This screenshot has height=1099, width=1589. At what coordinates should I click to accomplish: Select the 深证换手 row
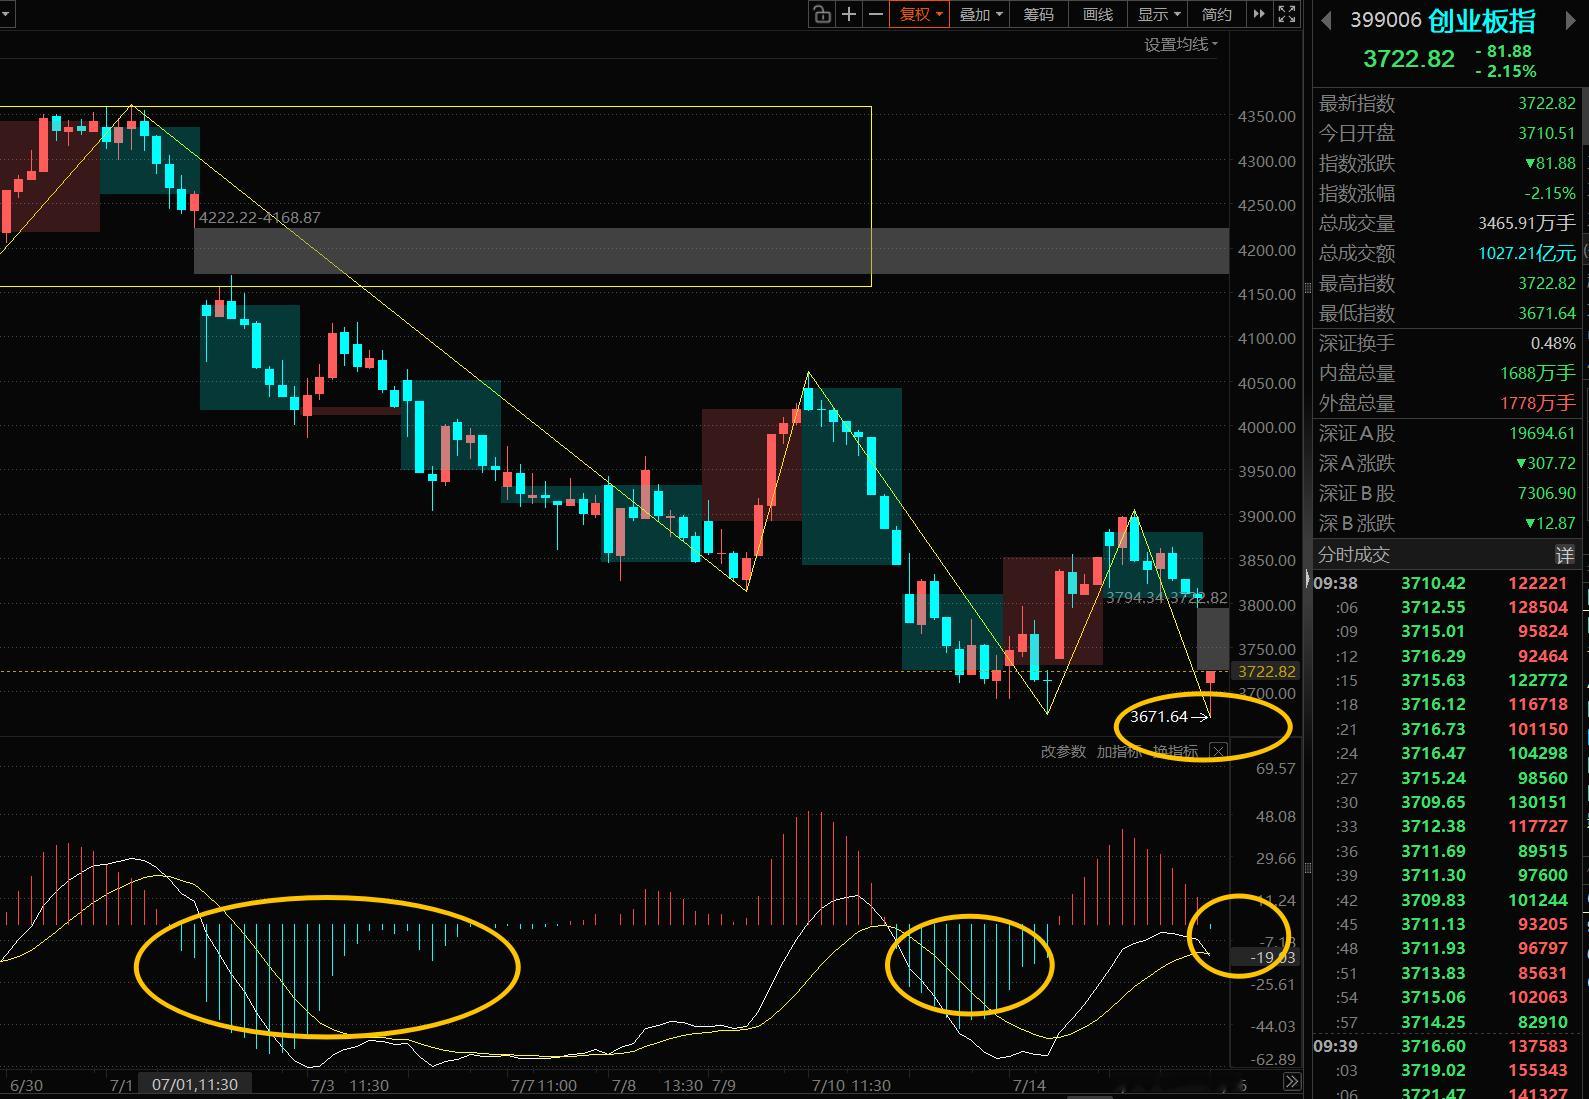point(1447,343)
